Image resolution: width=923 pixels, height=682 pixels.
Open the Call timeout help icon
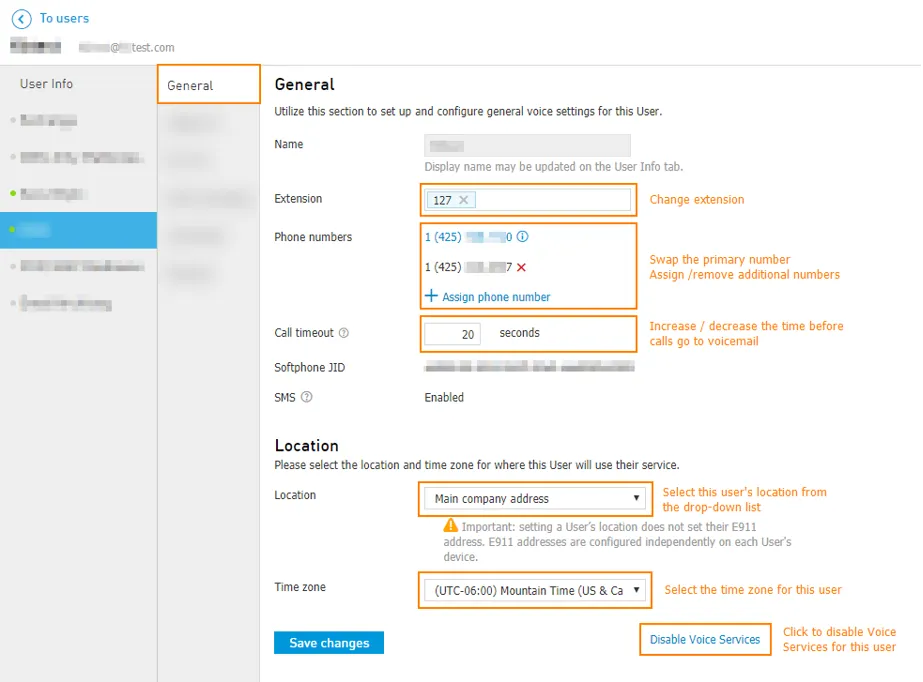344,333
